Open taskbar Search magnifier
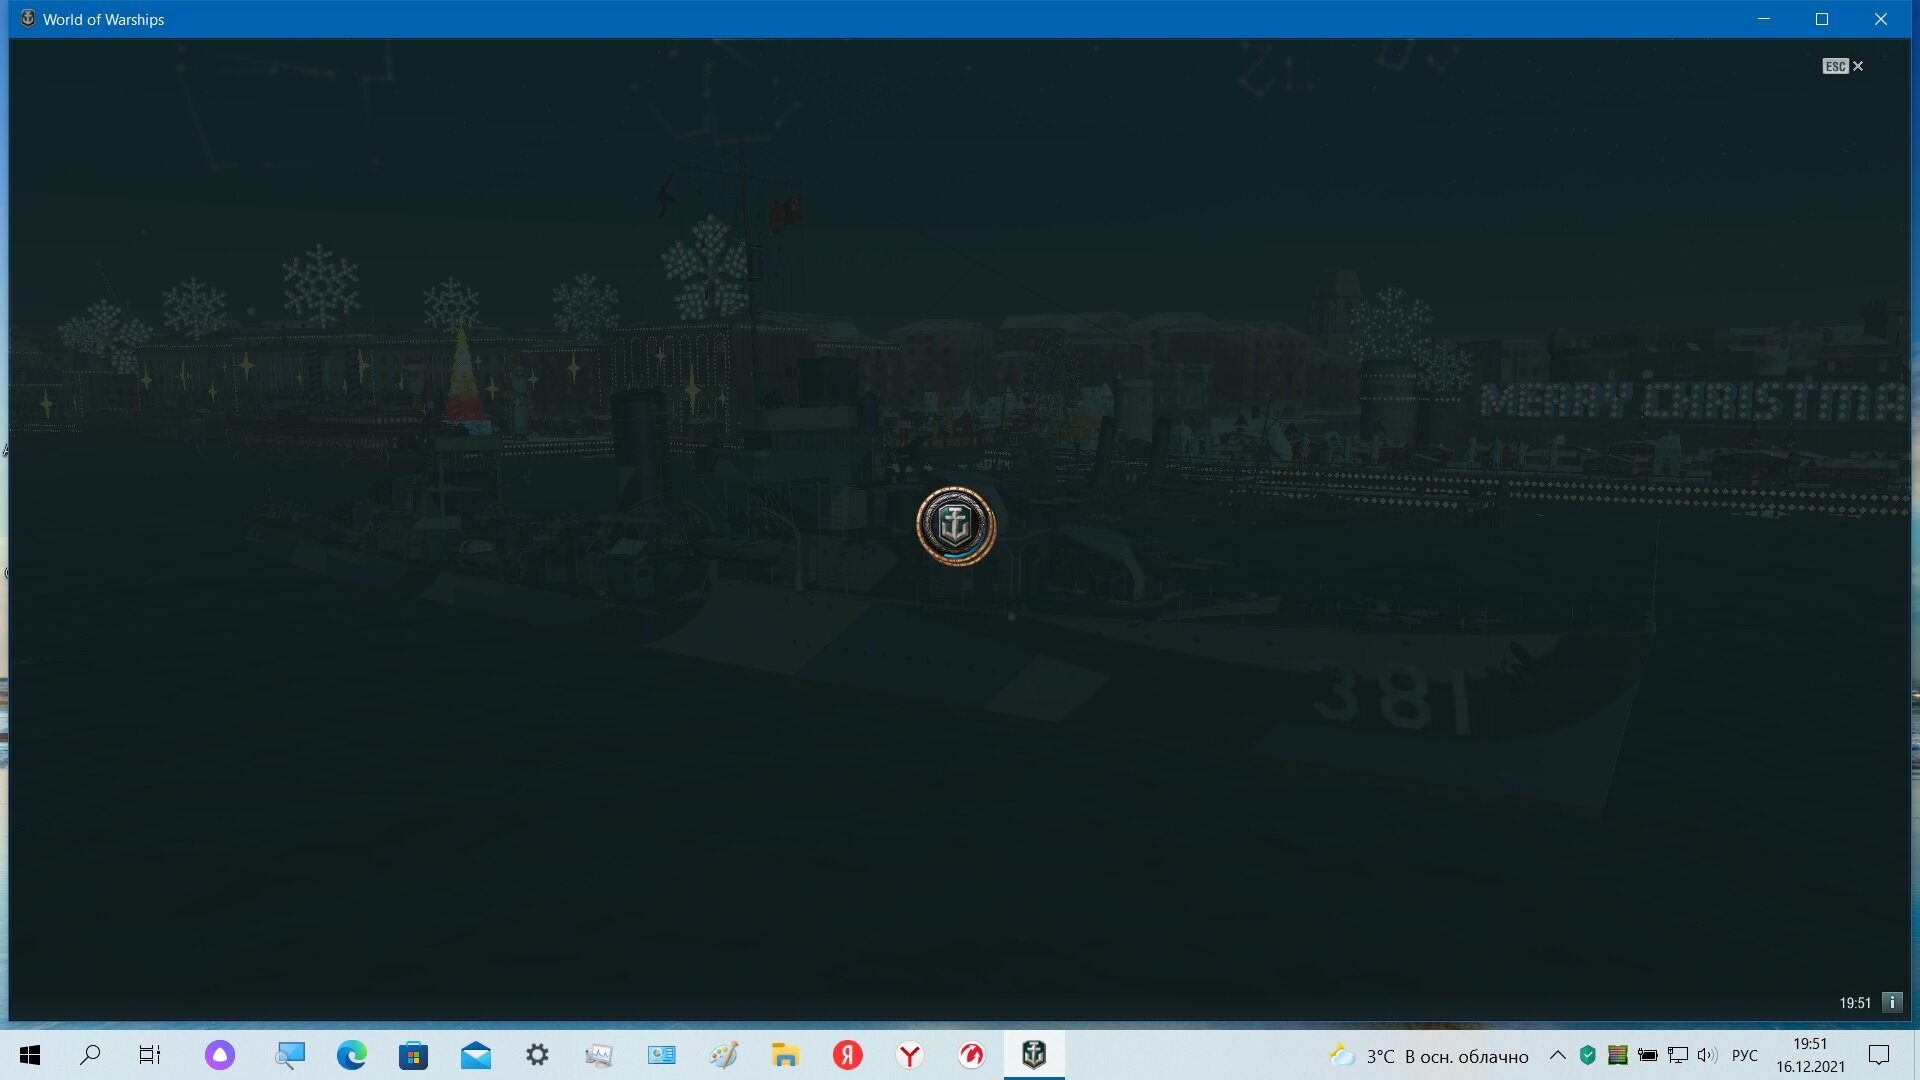The width and height of the screenshot is (1920, 1080). click(90, 1055)
